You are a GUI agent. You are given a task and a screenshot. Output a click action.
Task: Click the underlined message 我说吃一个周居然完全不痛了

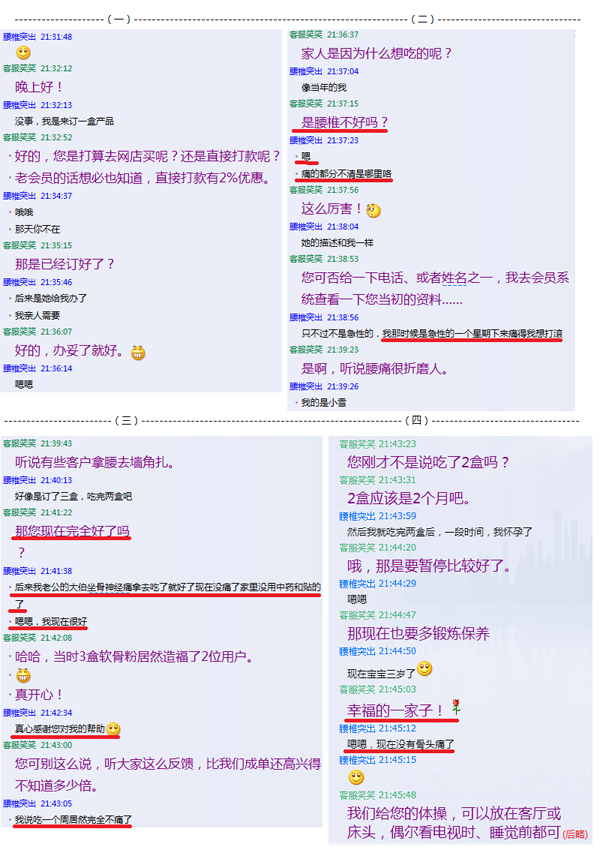(73, 820)
